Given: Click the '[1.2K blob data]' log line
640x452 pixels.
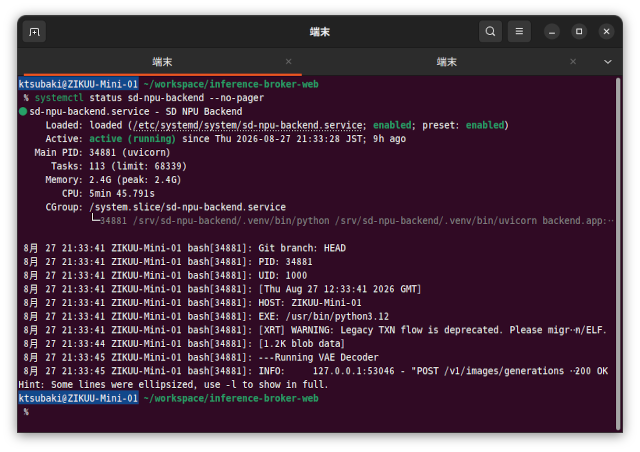Looking at the screenshot, I should (x=184, y=344).
